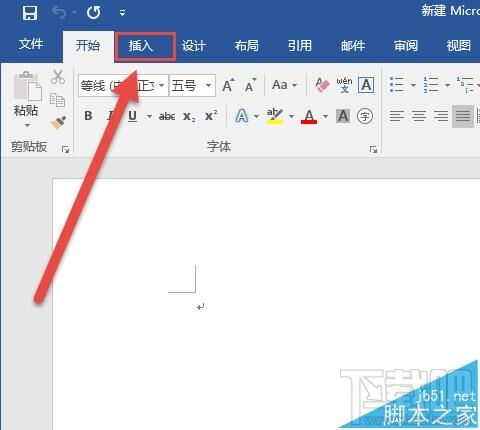This screenshot has width=480, height=430.
Task: Open the 剪贴板 clipboard dialog launcher
Action: point(65,149)
